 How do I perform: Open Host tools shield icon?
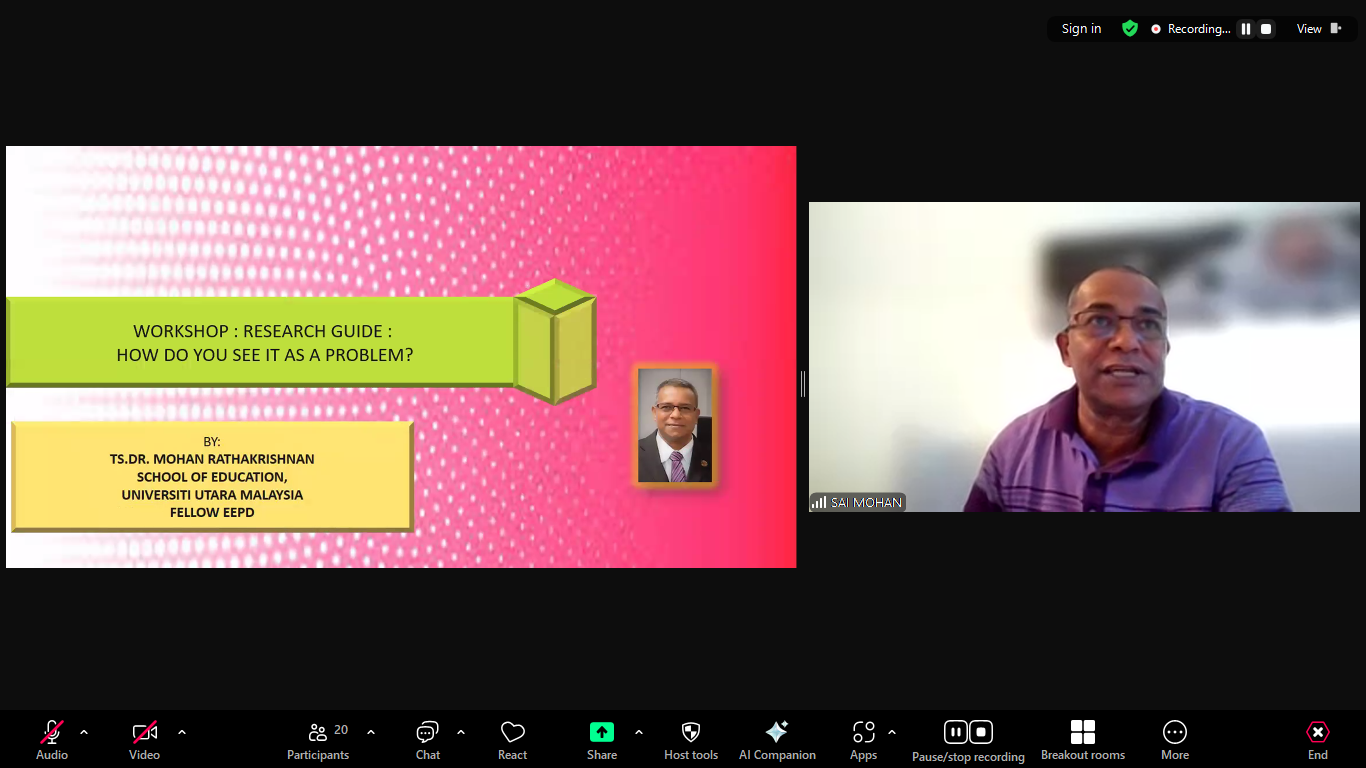691,733
